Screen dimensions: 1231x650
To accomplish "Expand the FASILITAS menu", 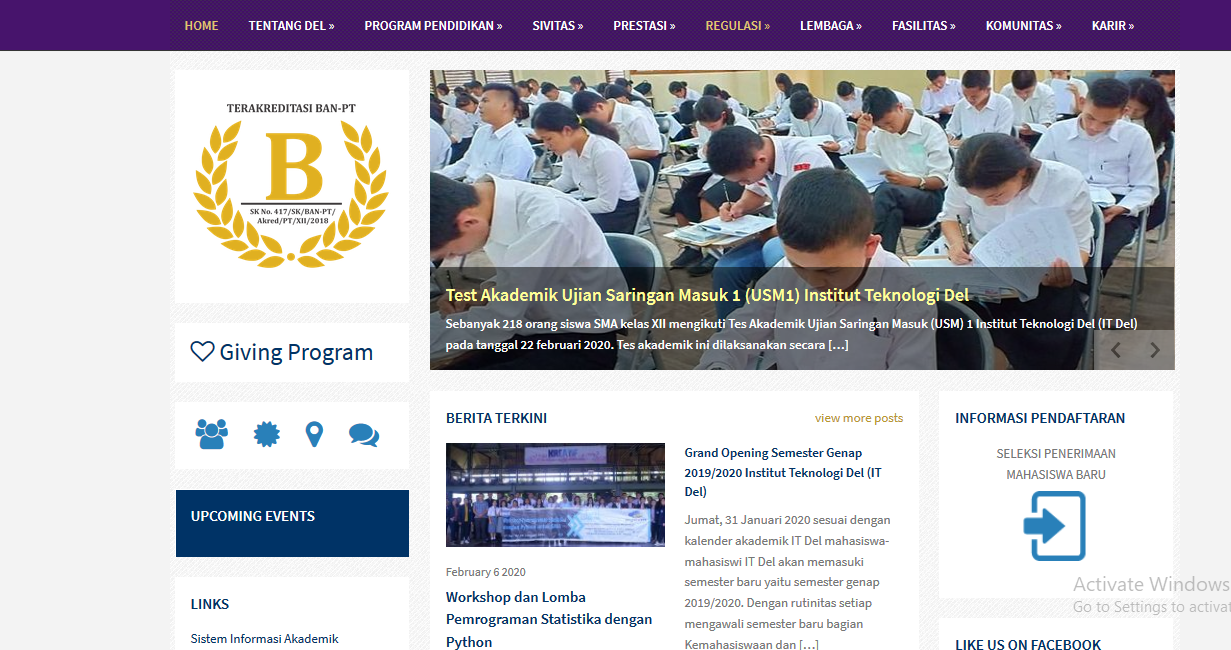I will click(x=923, y=25).
